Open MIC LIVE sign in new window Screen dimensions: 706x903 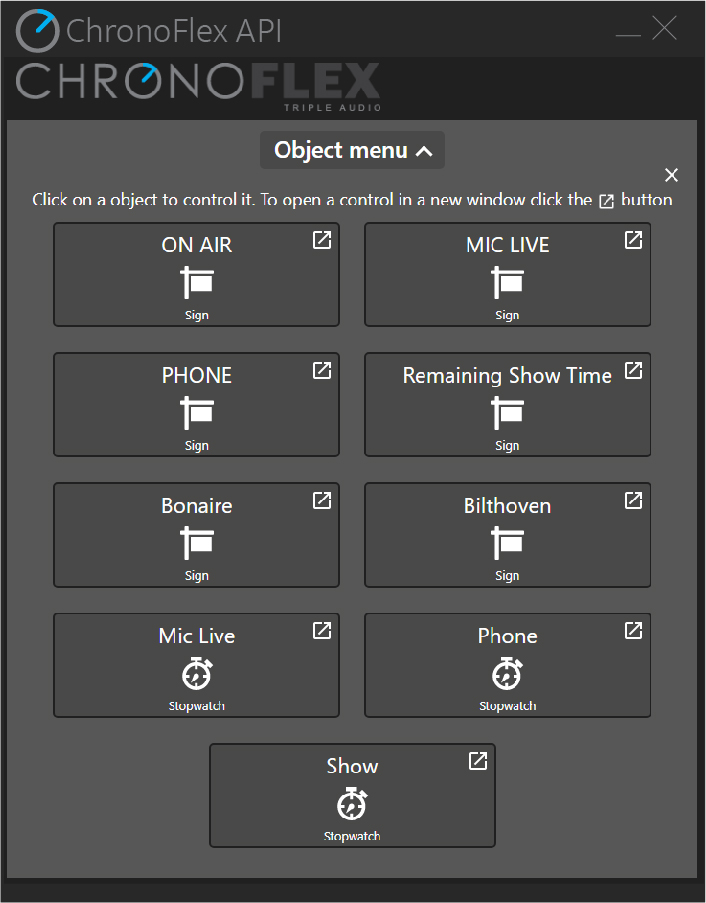click(633, 241)
